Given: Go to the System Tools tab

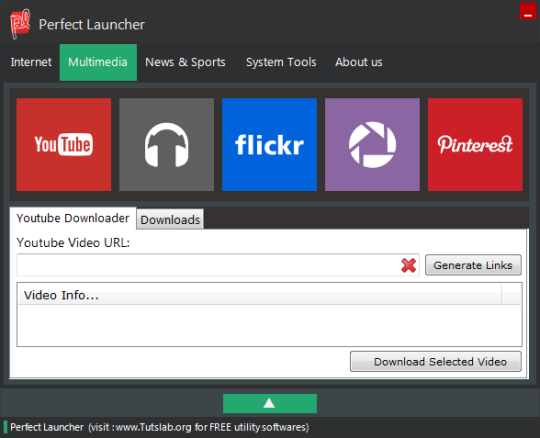Looking at the screenshot, I should point(281,62).
